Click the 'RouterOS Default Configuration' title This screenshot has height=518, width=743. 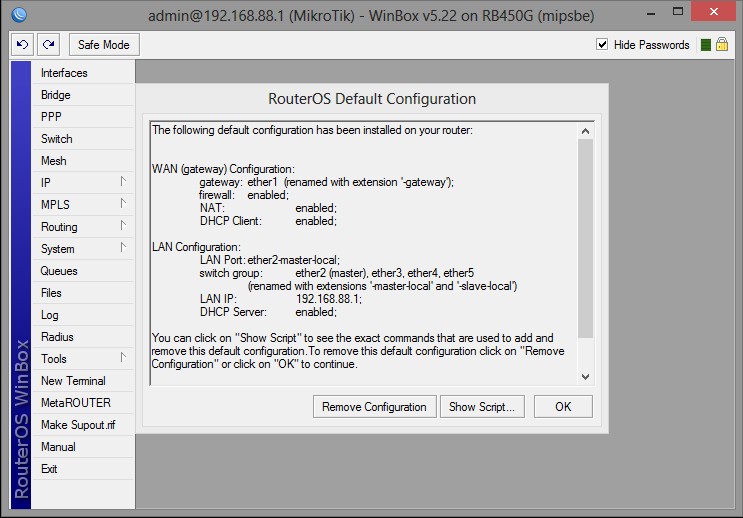[x=372, y=99]
